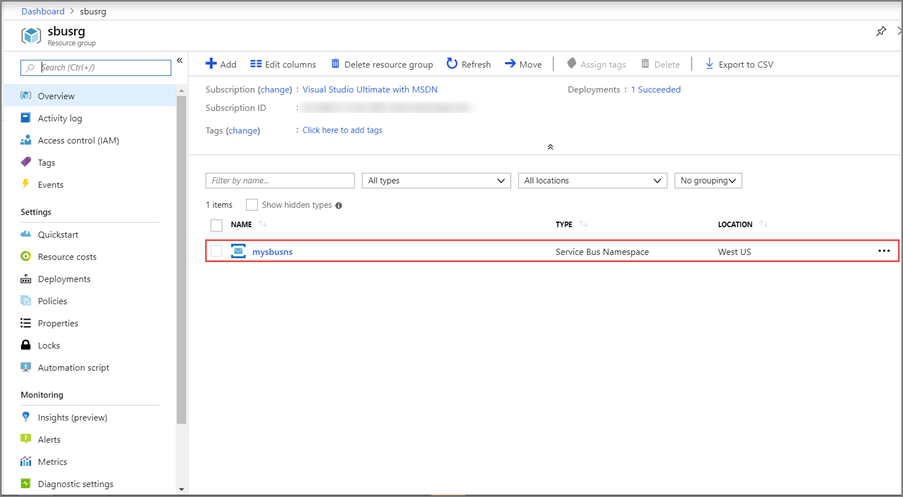This screenshot has height=497, width=903.
Task: Click the 'Click here to add tags' link
Action: (x=342, y=130)
